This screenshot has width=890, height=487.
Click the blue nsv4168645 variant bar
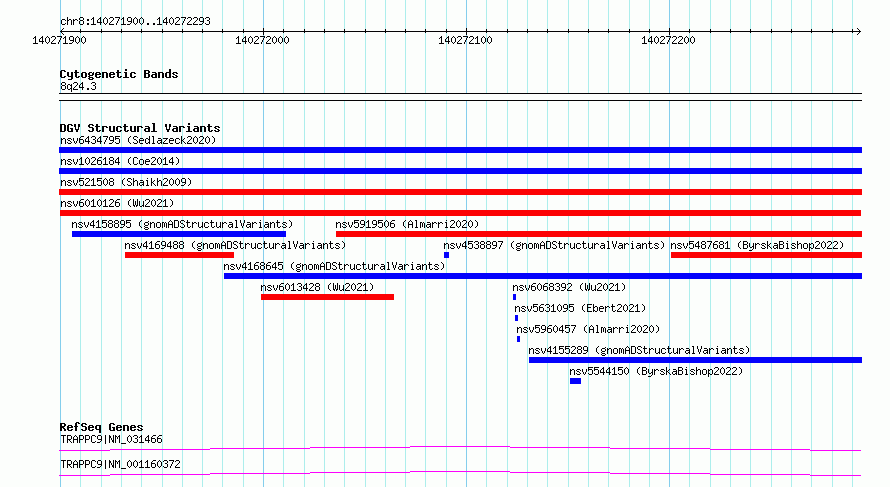tap(543, 276)
